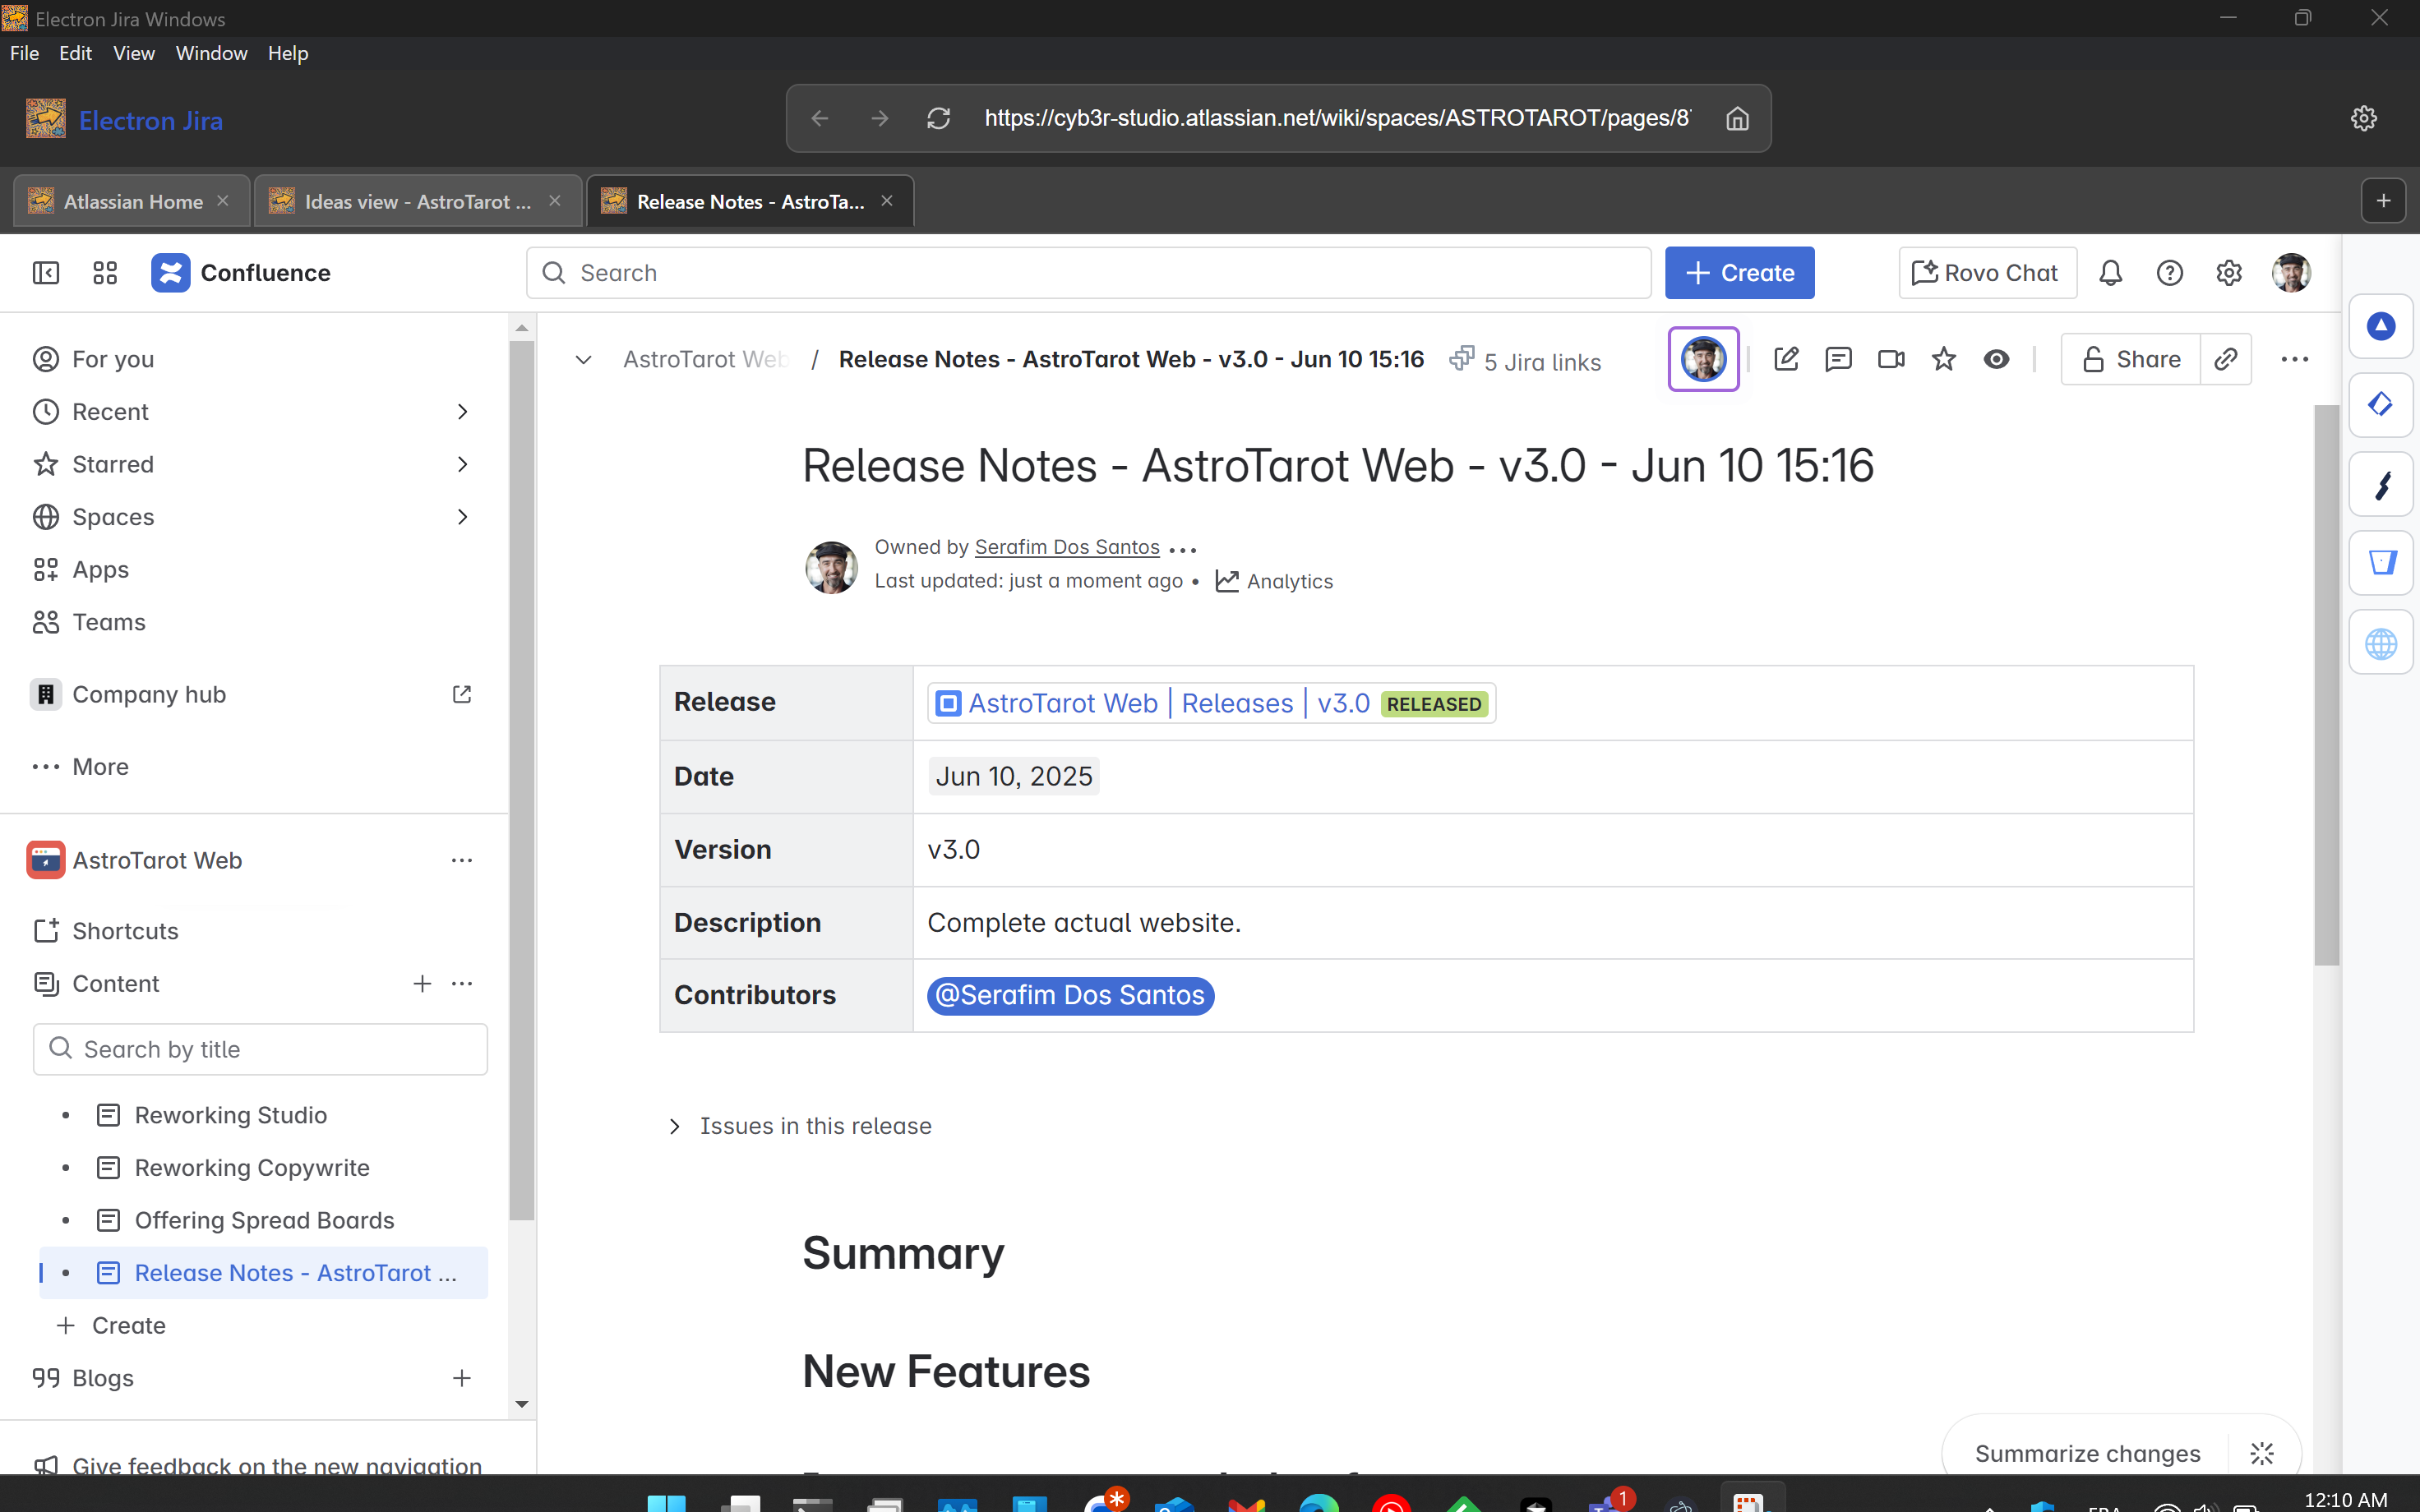Image resolution: width=2420 pixels, height=1512 pixels.
Task: Open the Window menu
Action: point(211,53)
